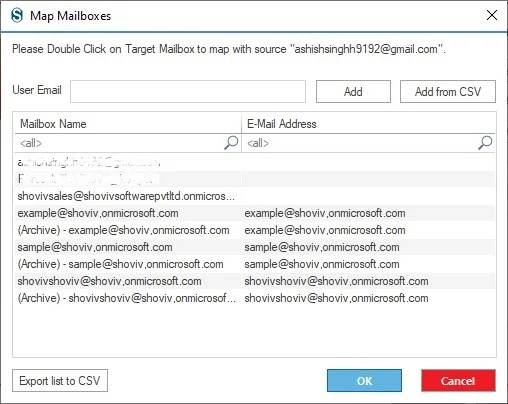
Task: Select the shovivsales@shovivsoftwarepvtltd mailbox row
Action: coord(255,196)
